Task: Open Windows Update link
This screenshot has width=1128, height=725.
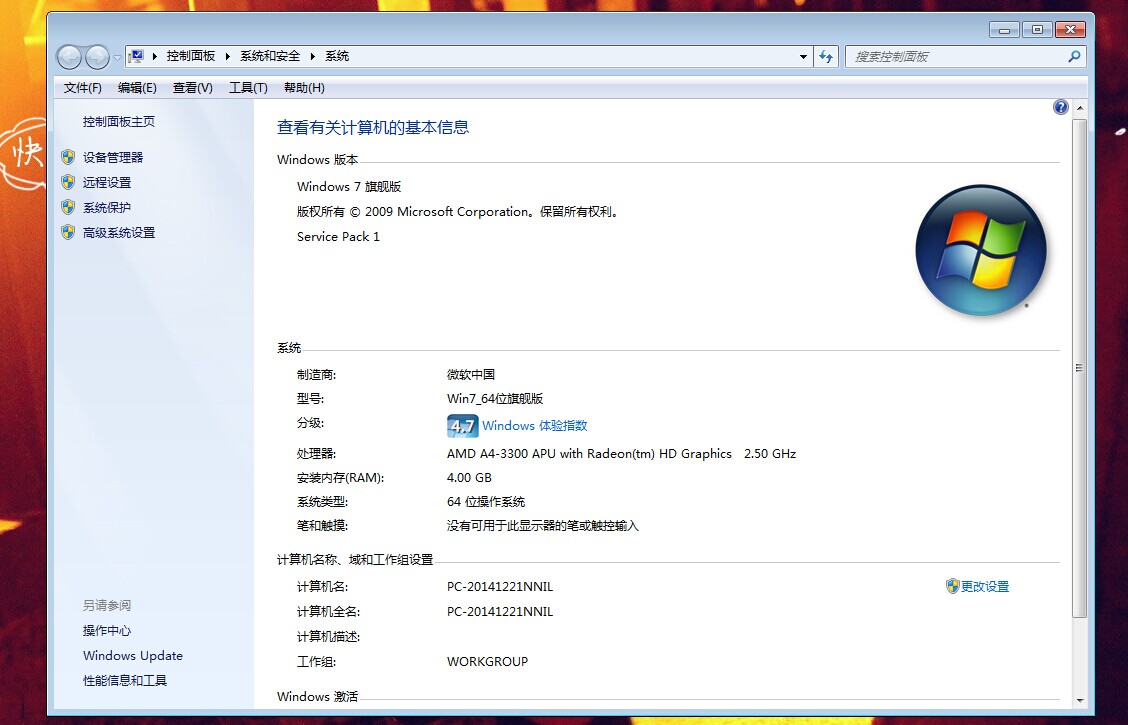Action: click(133, 656)
